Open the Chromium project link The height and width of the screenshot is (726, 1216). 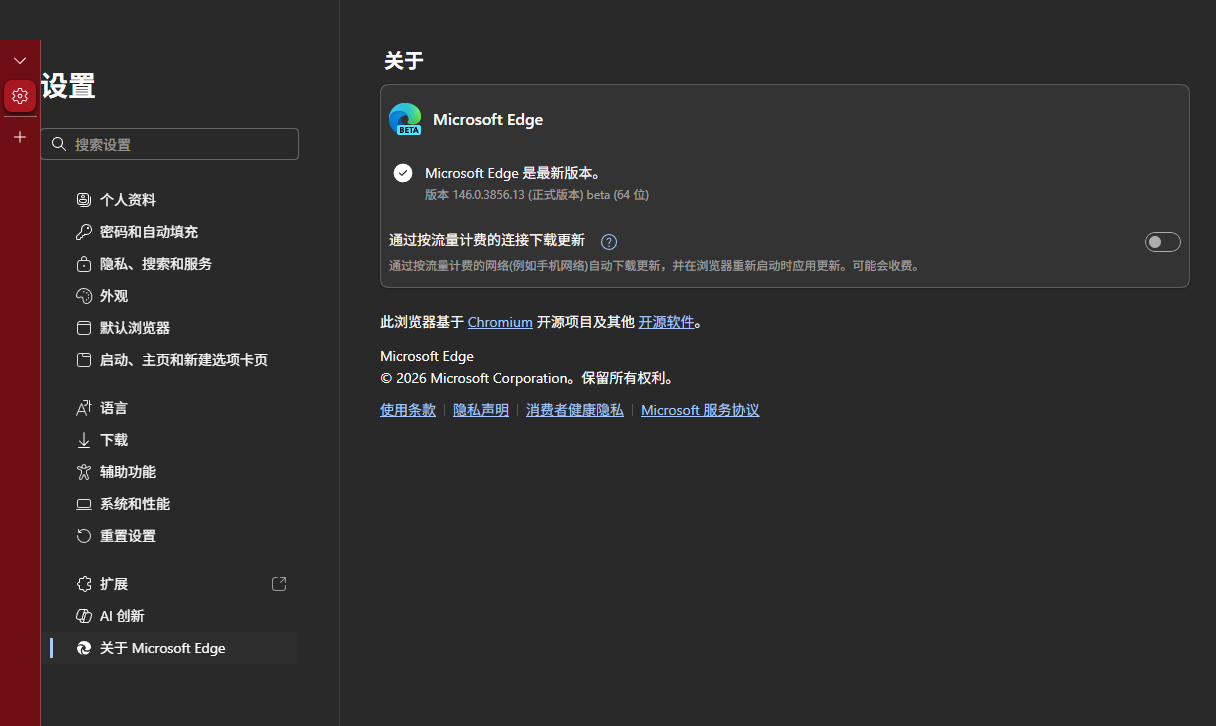tap(500, 321)
